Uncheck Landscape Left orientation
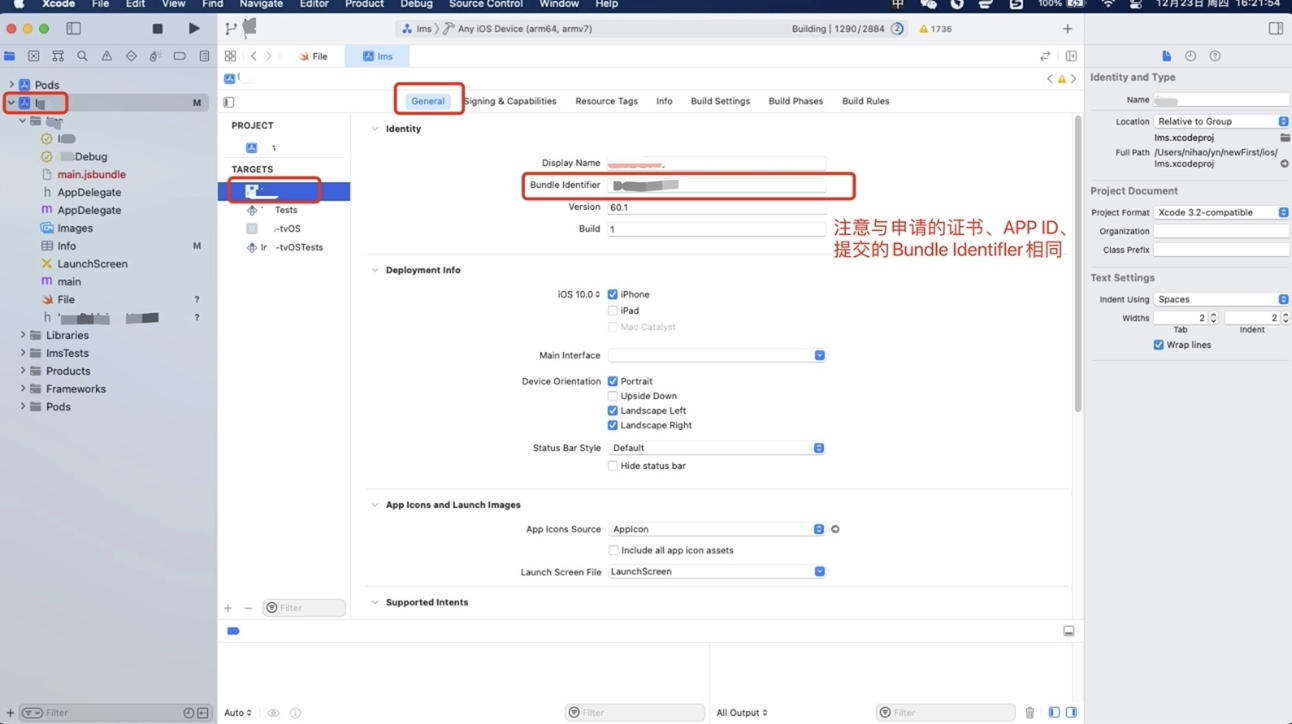This screenshot has height=724, width=1292. click(613, 410)
